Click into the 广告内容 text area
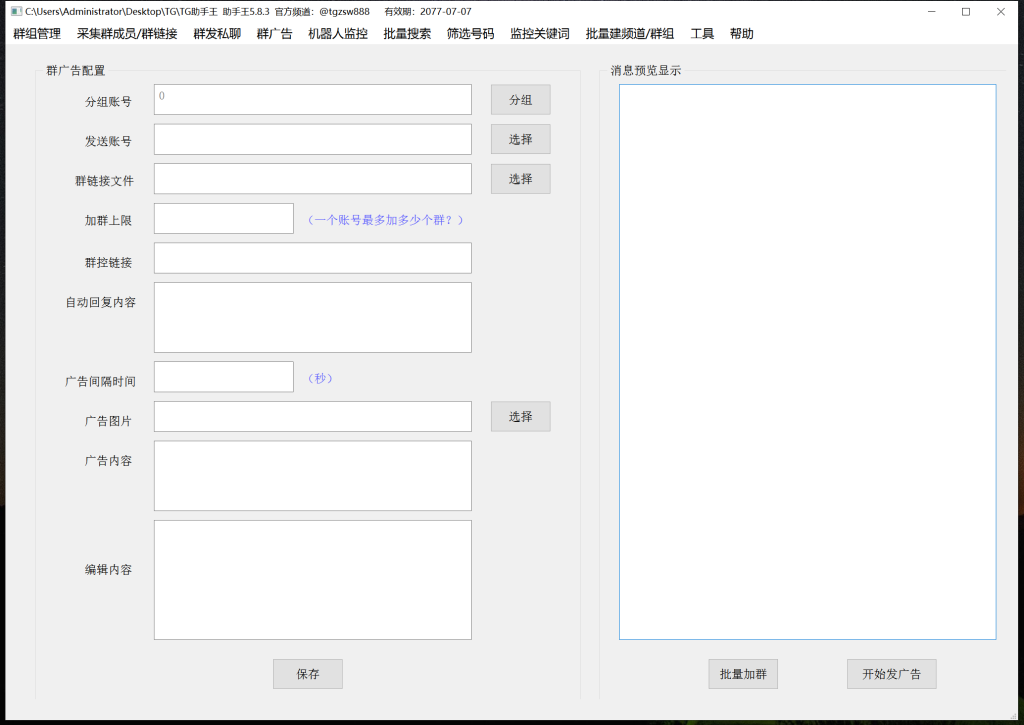The image size is (1024, 725). [x=313, y=475]
